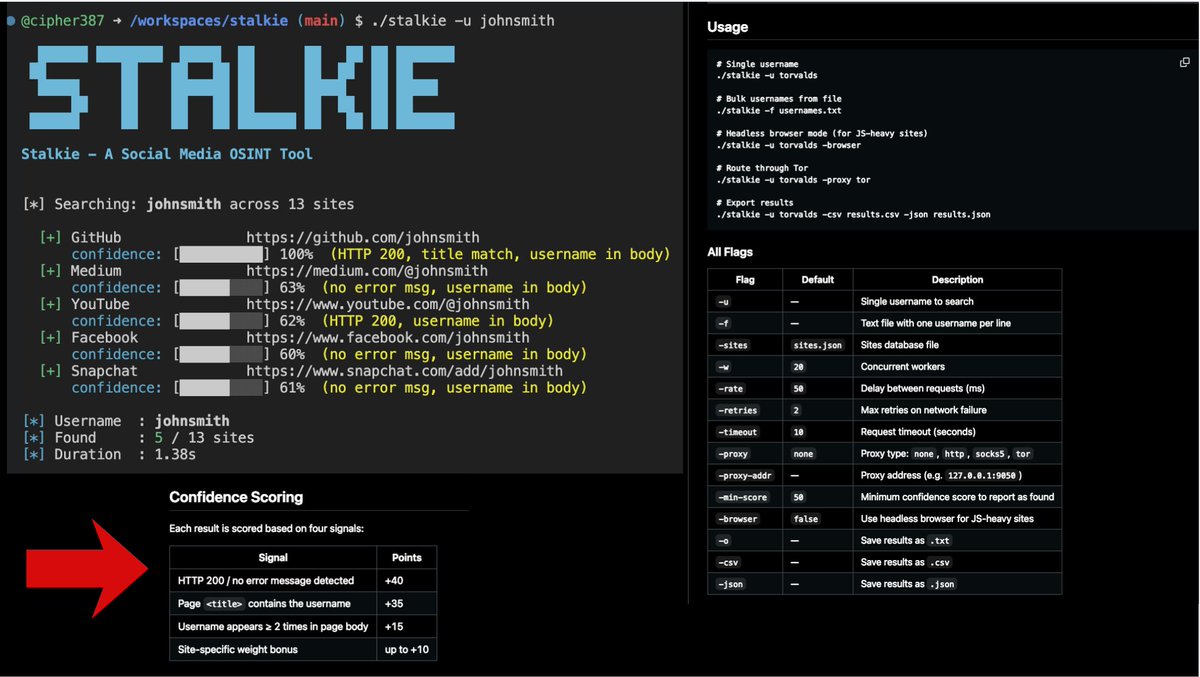Open the https://medium.com/@johnsmith URL
This screenshot has height=677, width=1200.
367,271
